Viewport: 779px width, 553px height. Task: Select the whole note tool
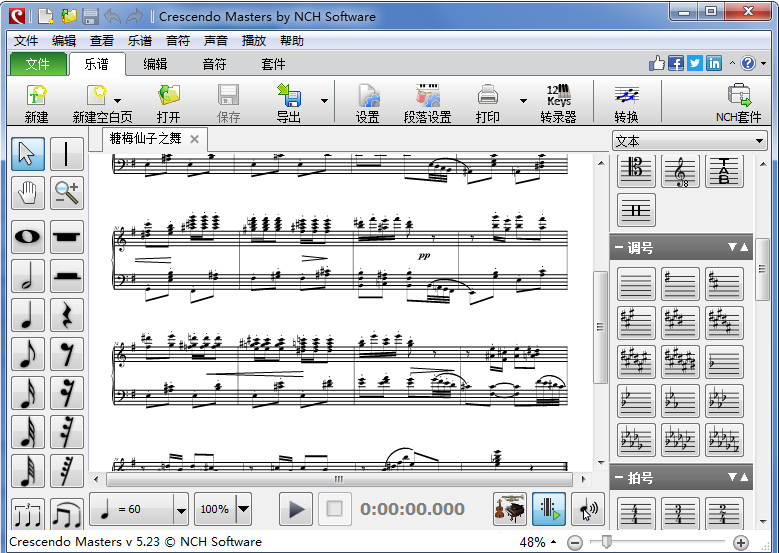tap(28, 237)
